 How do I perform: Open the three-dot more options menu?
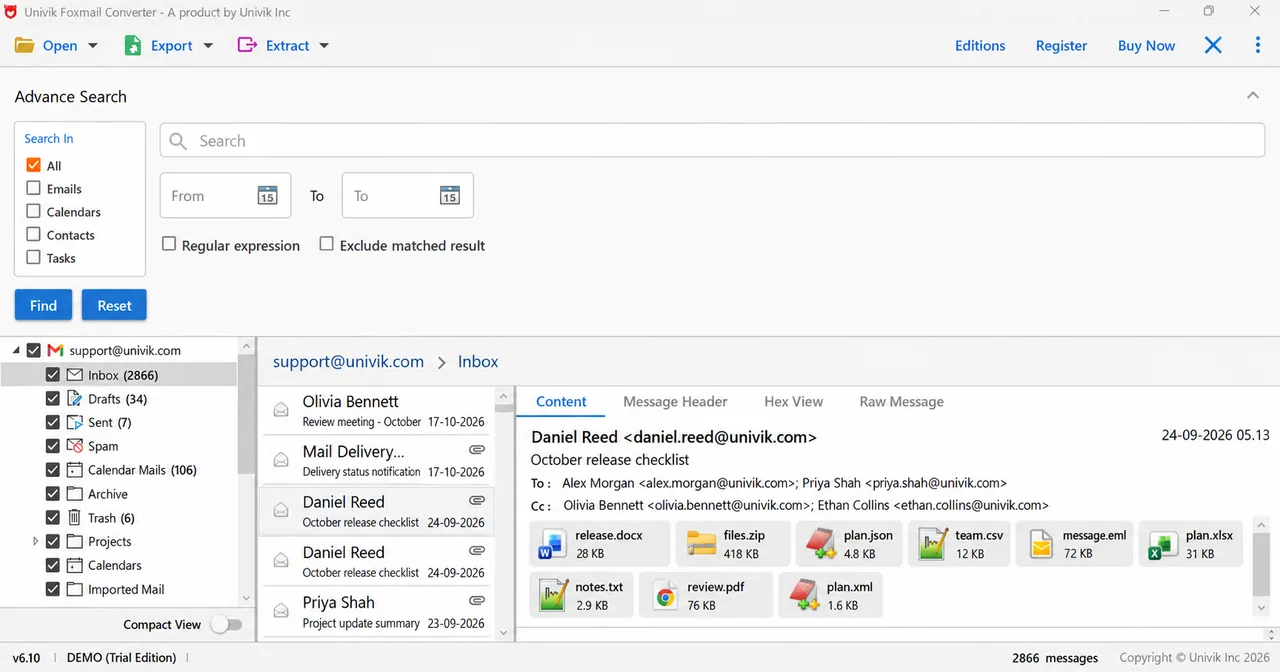(1258, 45)
